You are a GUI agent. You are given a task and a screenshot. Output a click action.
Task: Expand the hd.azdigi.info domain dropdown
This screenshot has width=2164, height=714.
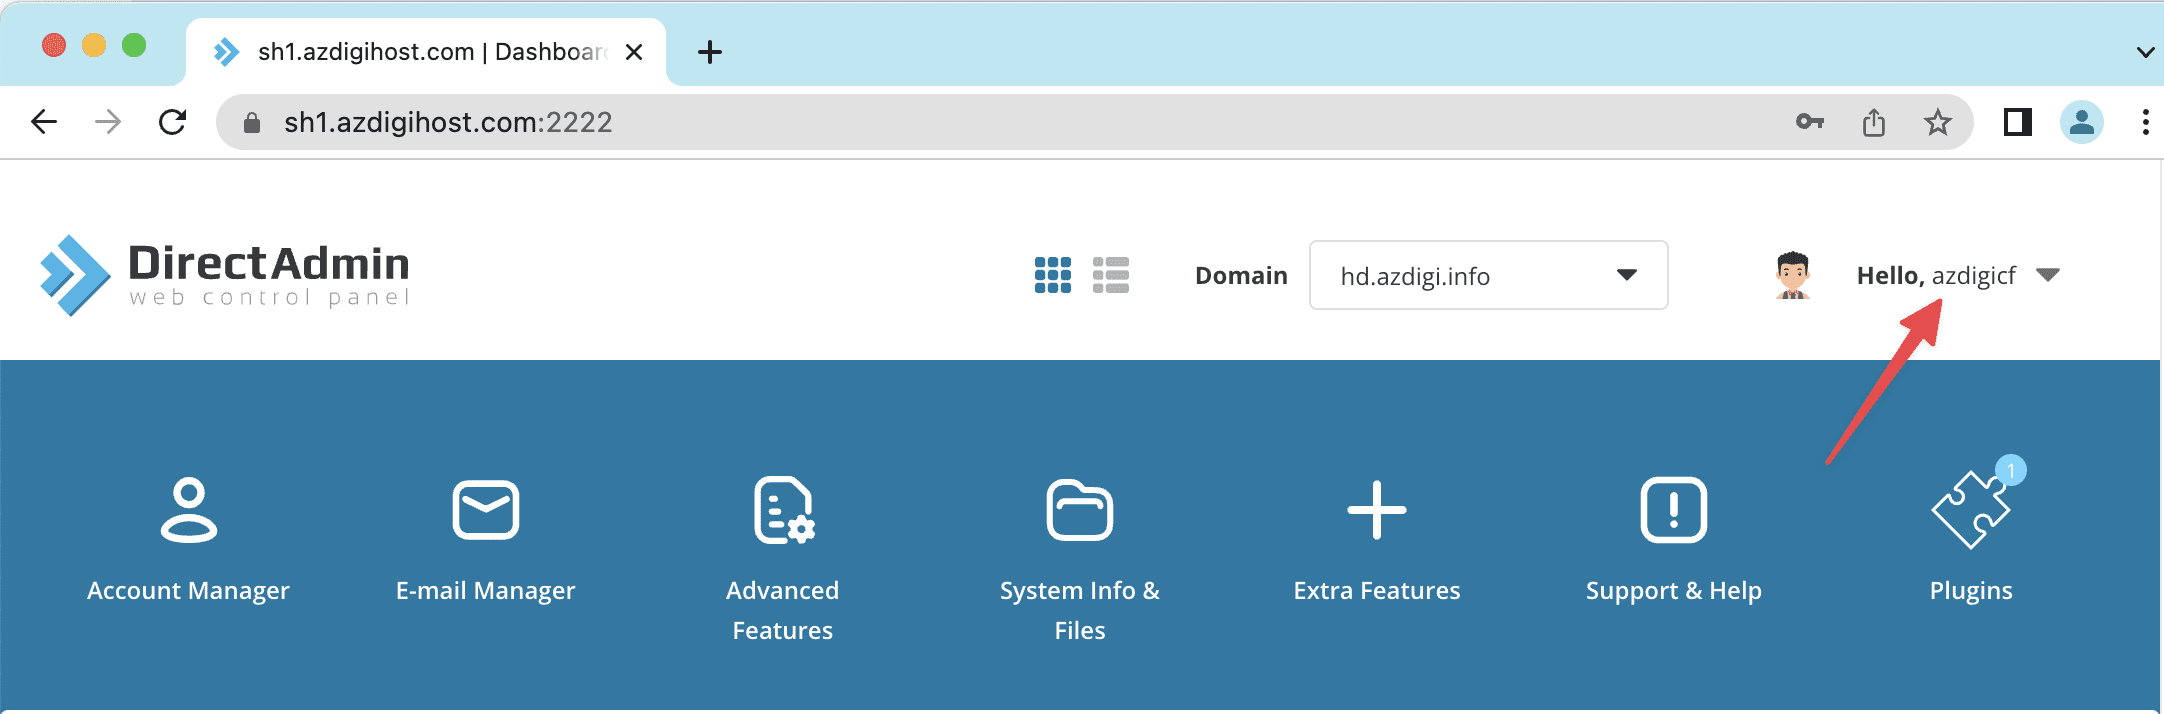tap(1488, 275)
